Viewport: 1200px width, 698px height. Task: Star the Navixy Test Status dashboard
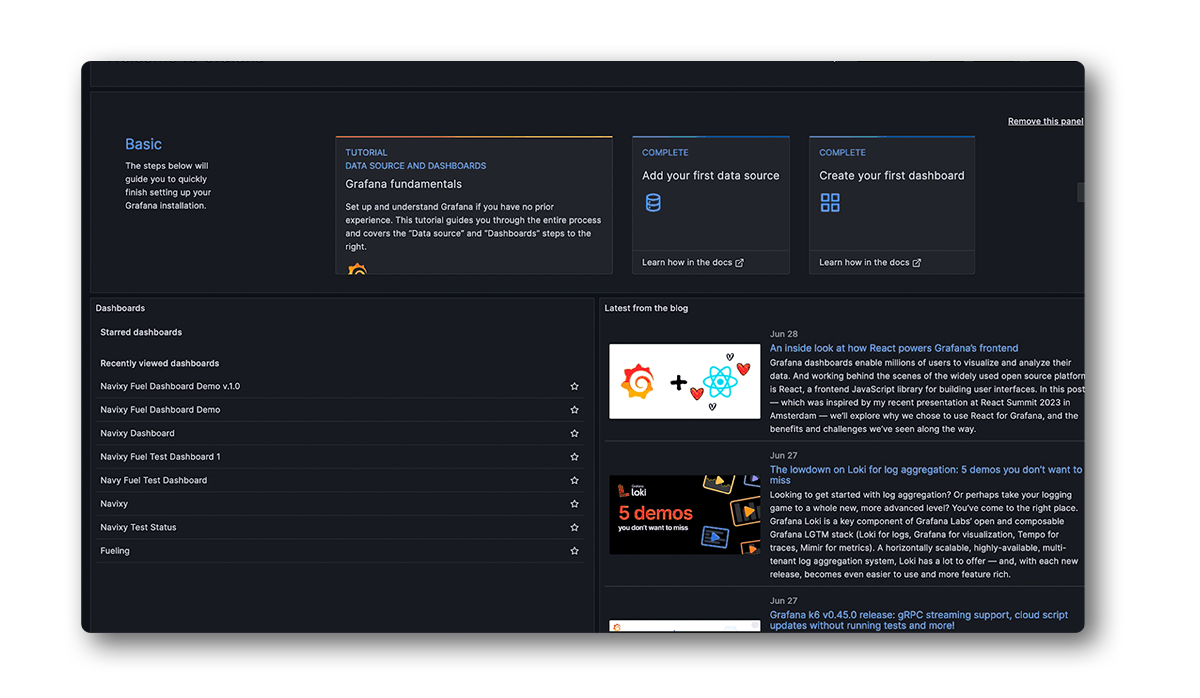tap(574, 527)
